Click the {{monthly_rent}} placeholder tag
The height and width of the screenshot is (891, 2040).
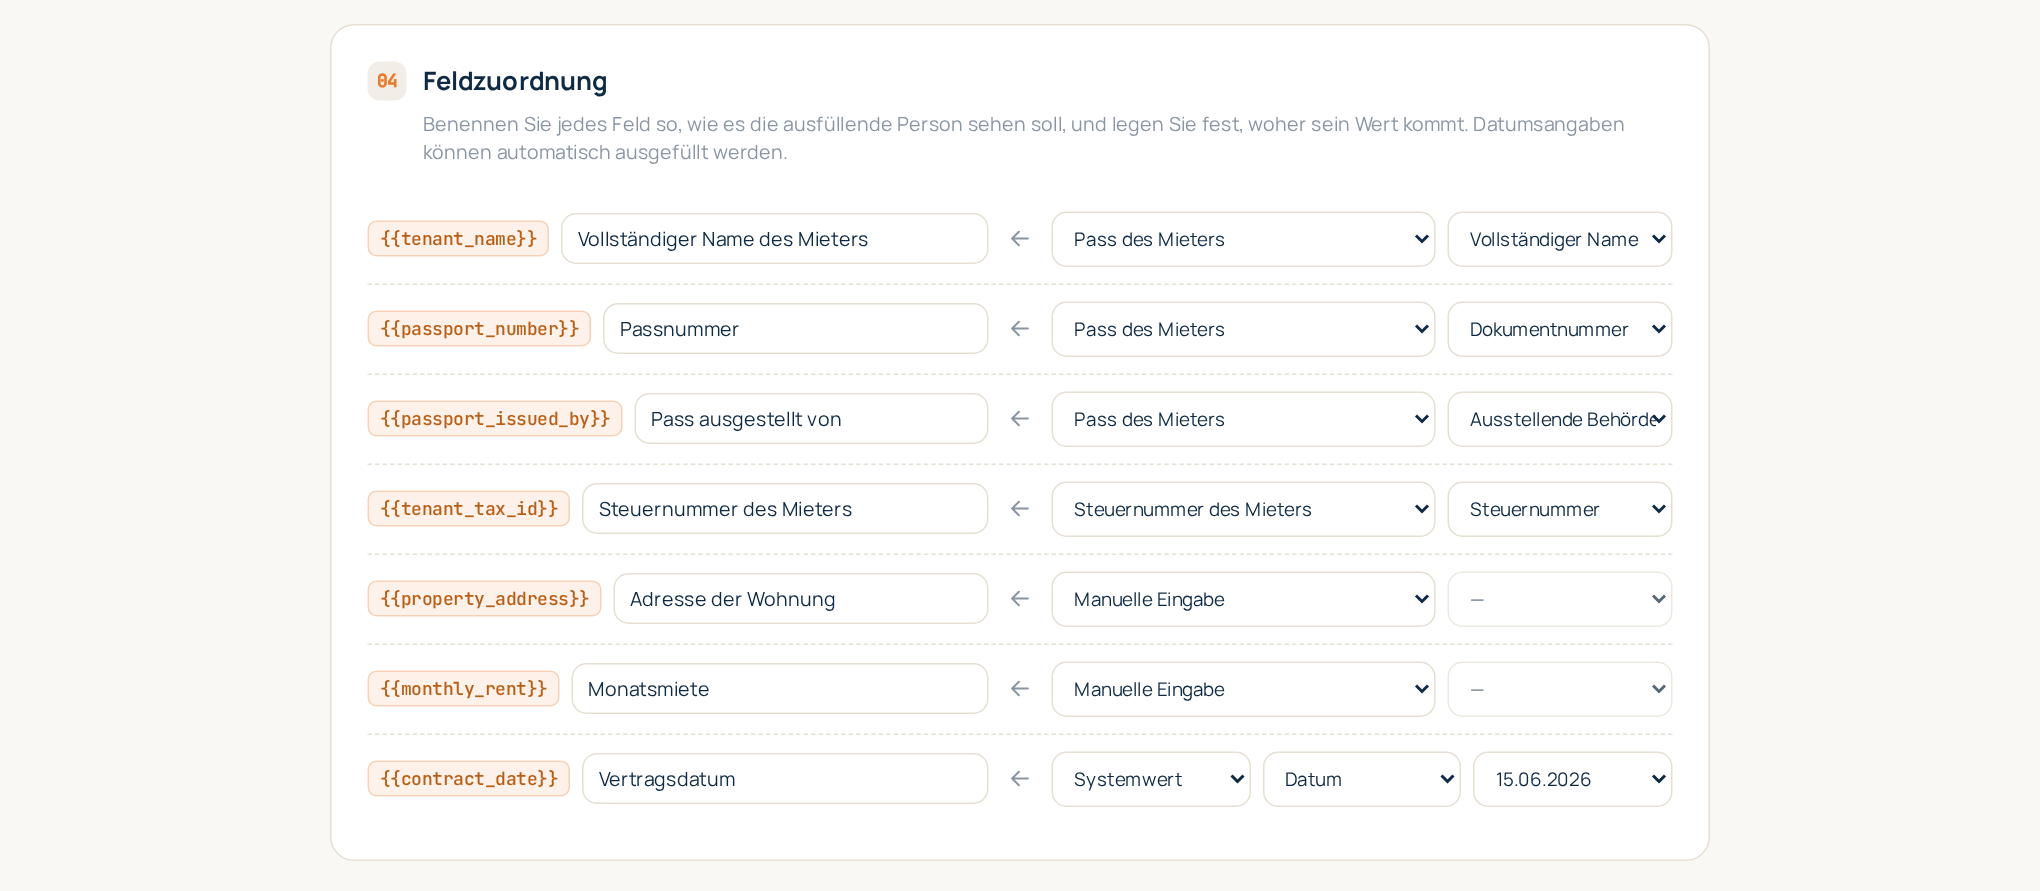tap(463, 689)
